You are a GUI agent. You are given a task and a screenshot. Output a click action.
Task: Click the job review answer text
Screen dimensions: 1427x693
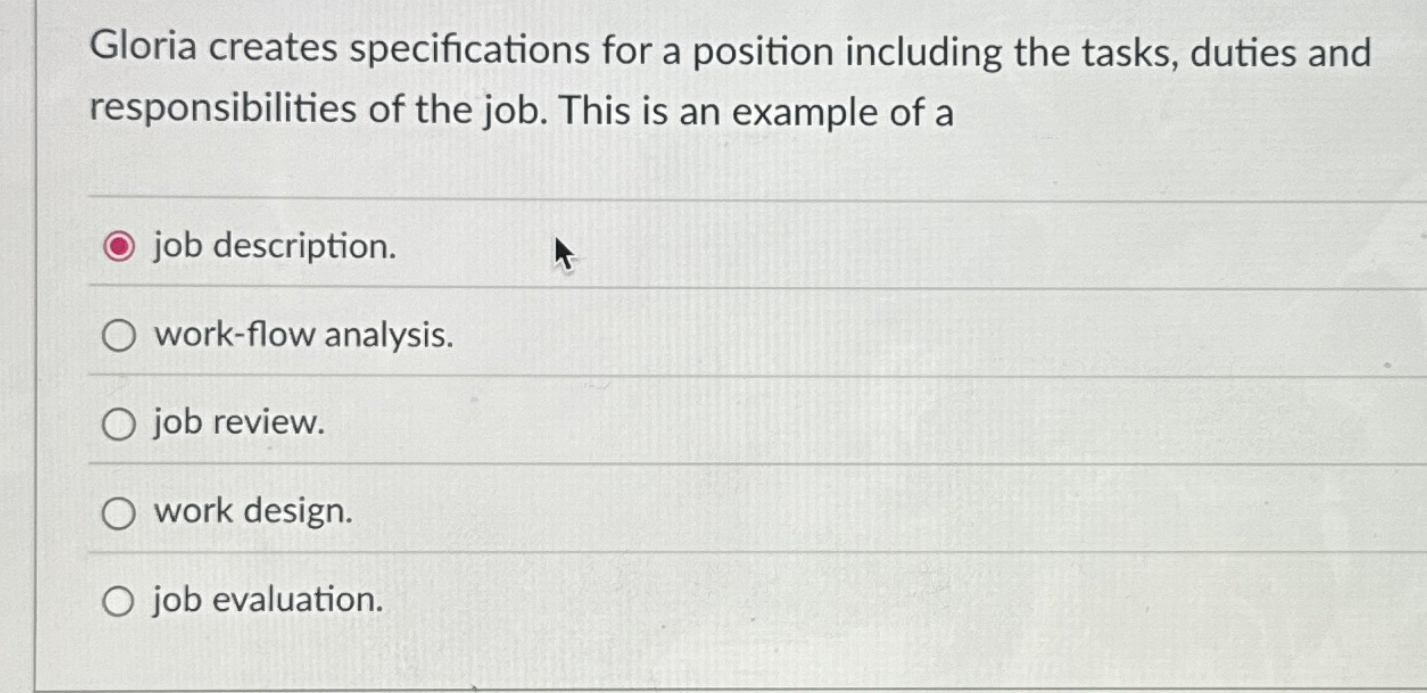coord(237,424)
